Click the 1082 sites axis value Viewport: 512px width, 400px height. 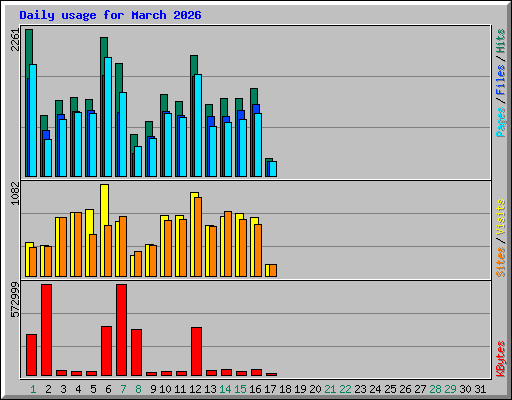pyautogui.click(x=15, y=193)
